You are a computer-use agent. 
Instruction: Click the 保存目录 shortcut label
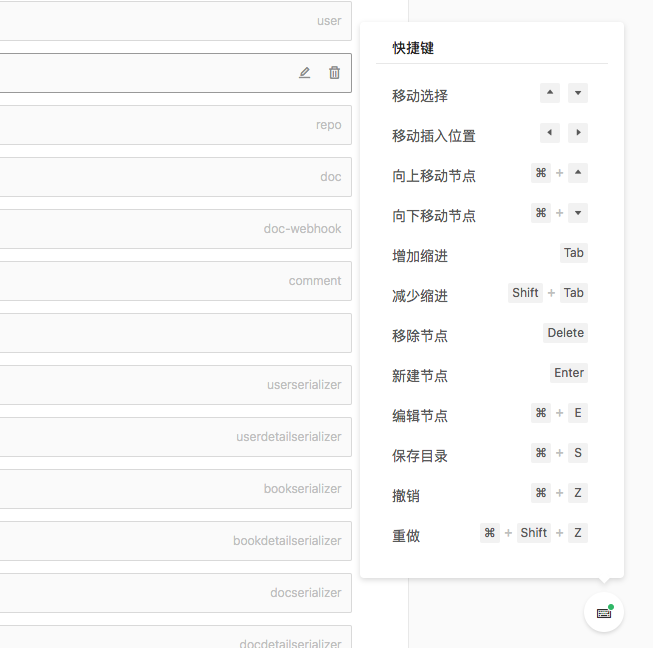420,456
